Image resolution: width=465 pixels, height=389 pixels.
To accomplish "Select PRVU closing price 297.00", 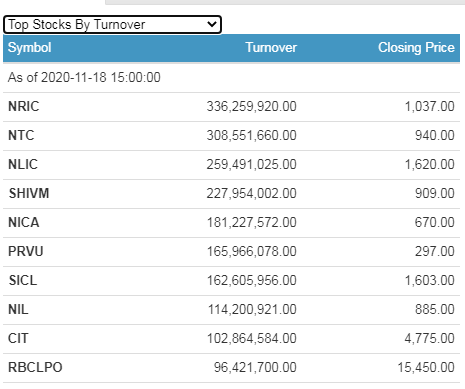I will point(435,252).
